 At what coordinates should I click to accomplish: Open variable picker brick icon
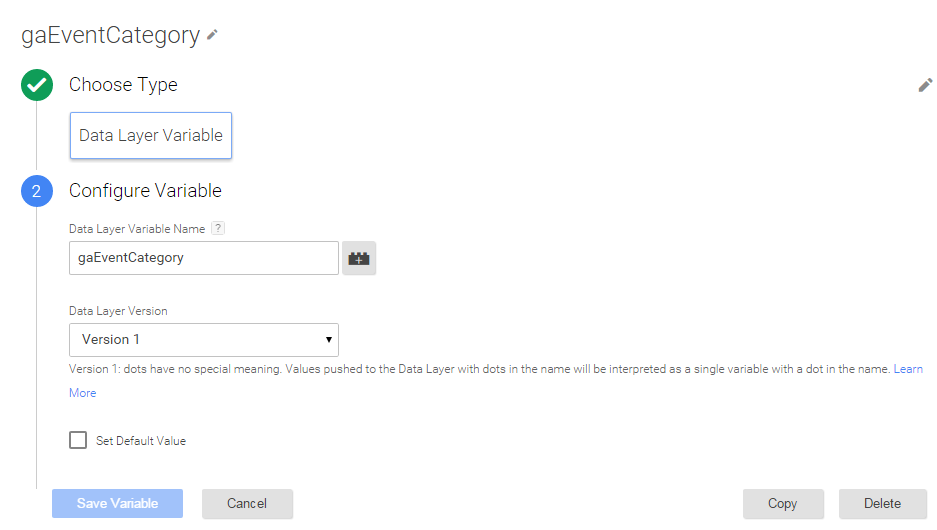tap(359, 258)
